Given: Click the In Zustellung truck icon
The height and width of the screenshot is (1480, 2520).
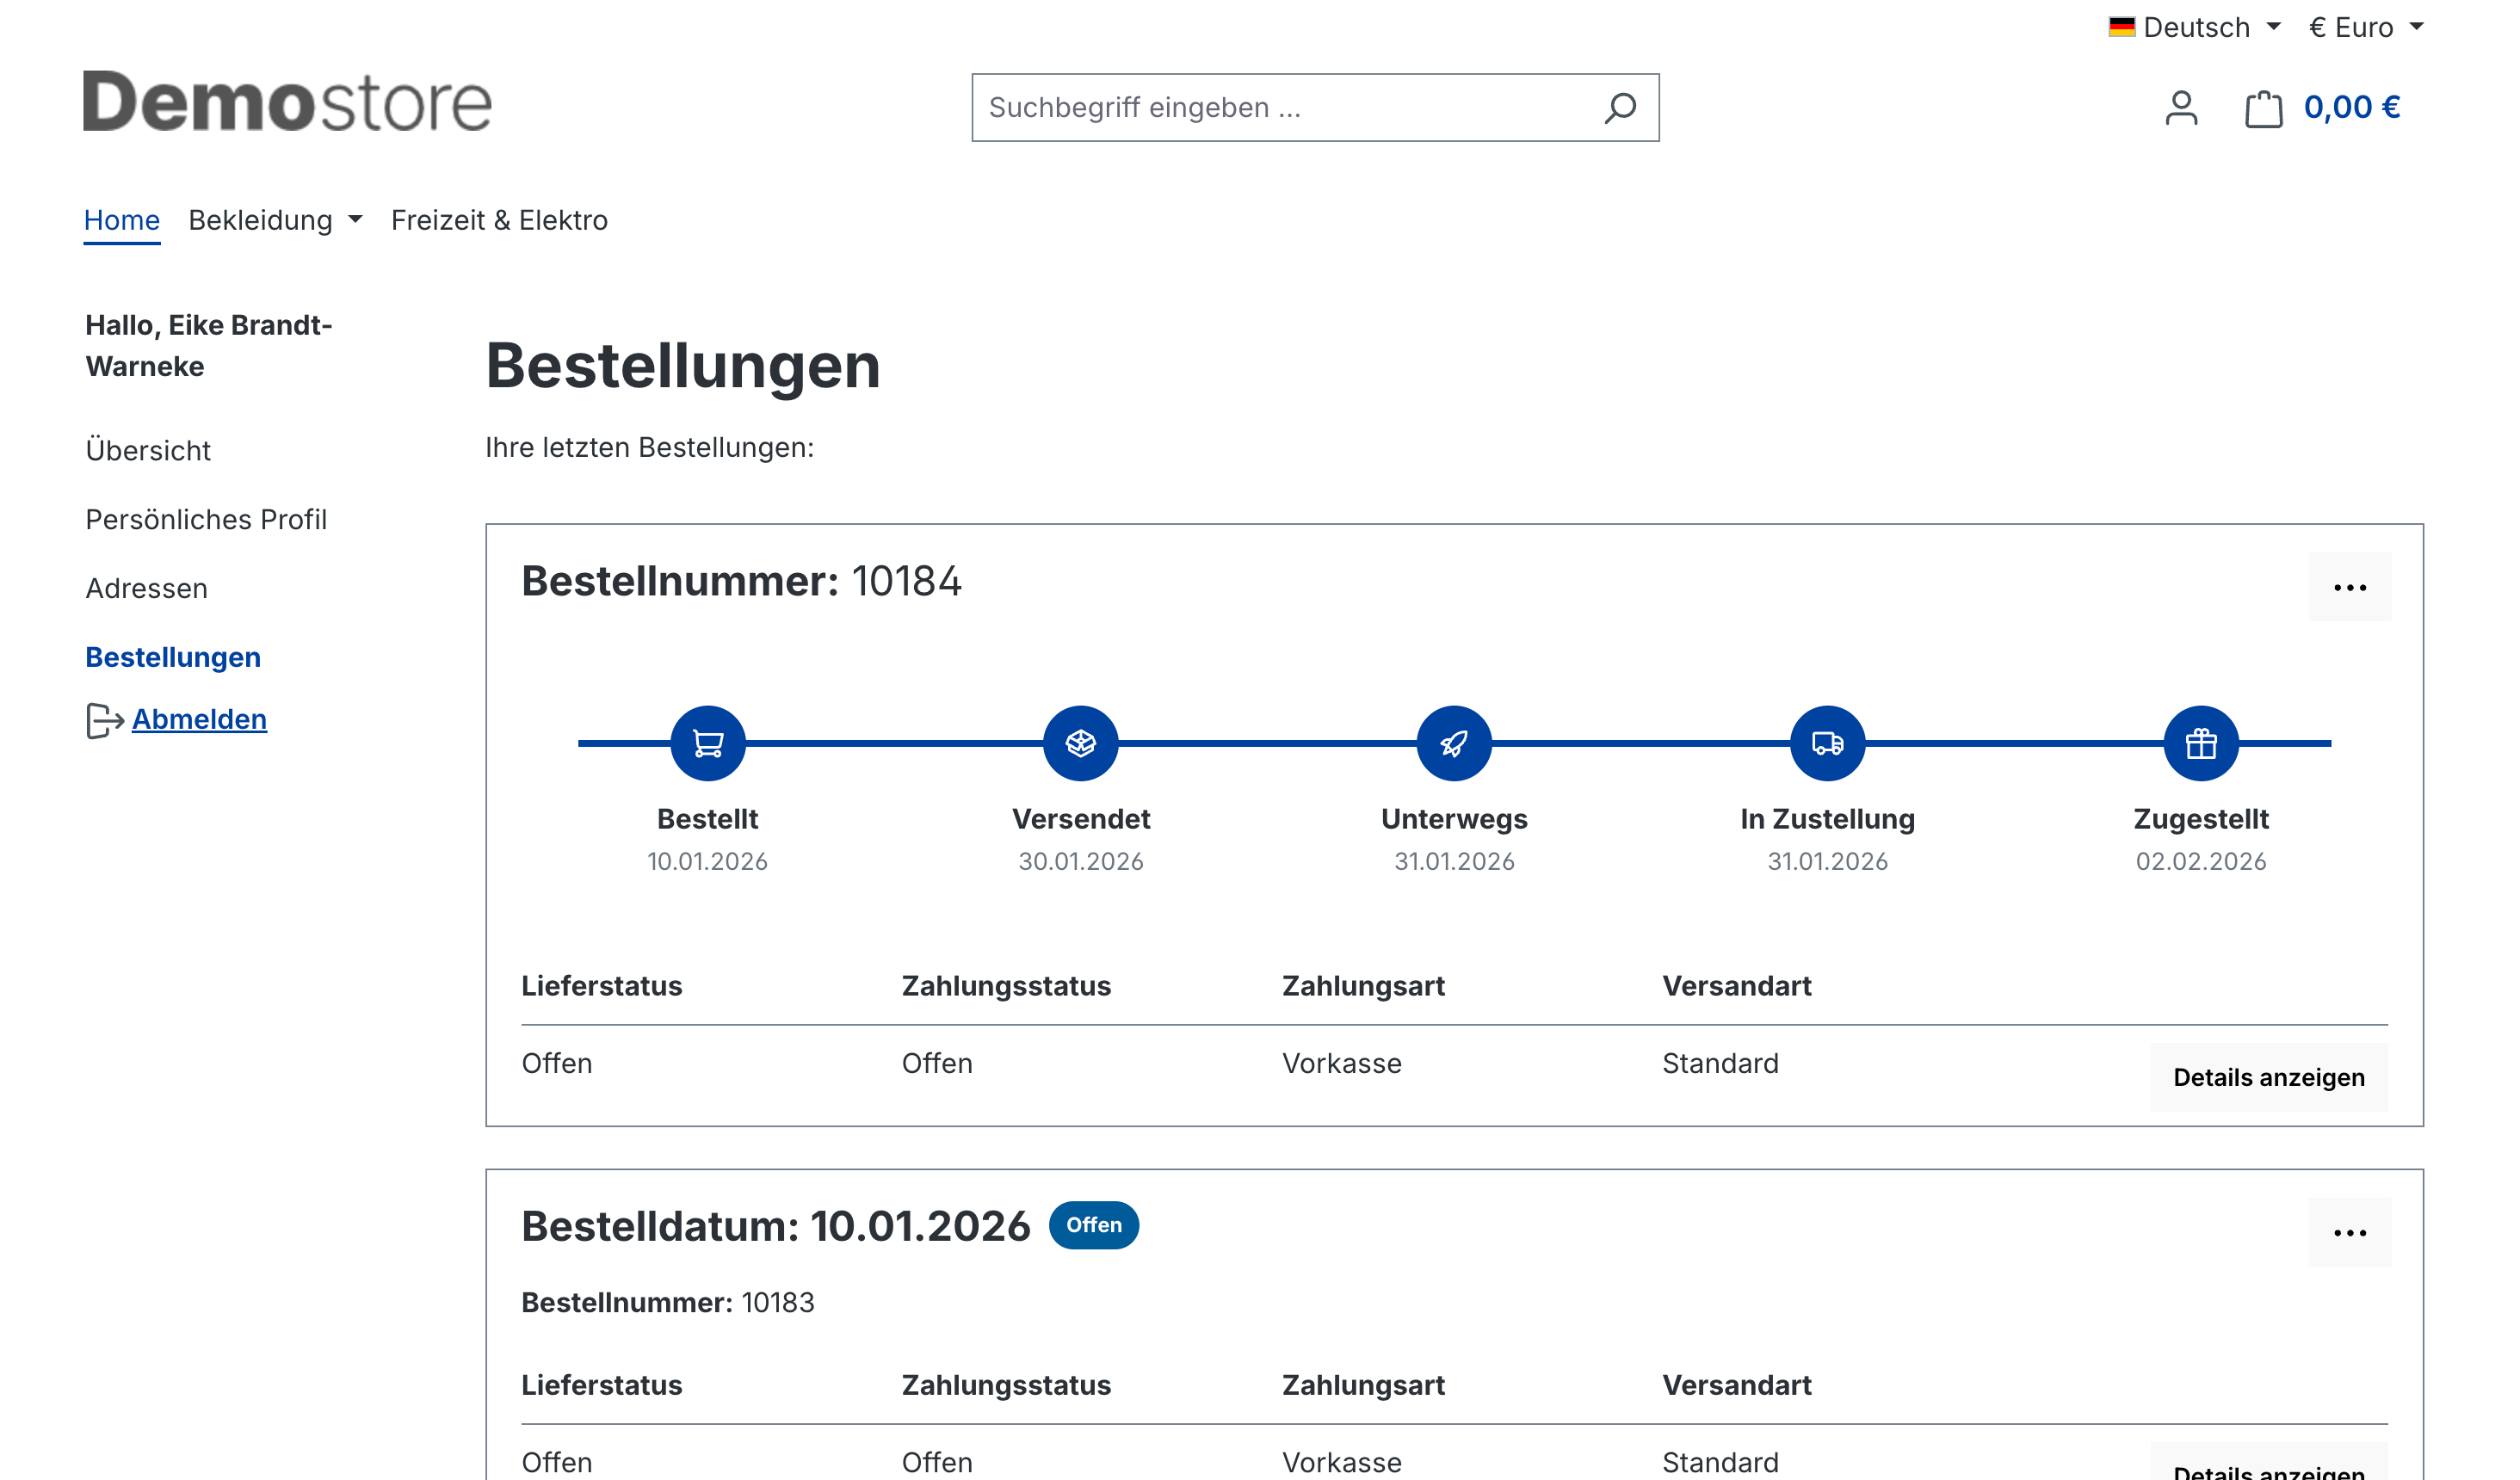Looking at the screenshot, I should point(1827,743).
